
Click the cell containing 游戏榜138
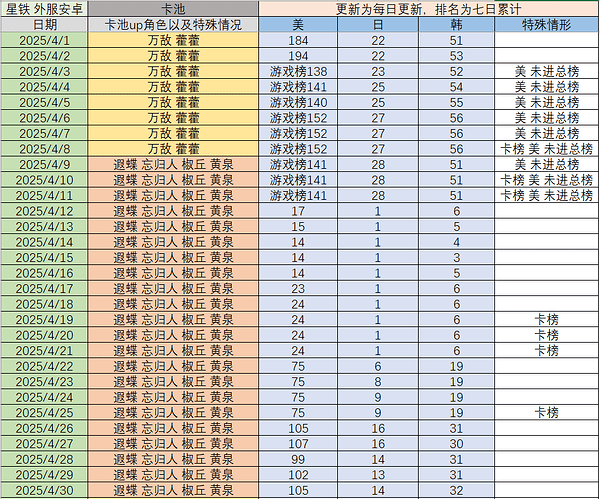[298, 71]
